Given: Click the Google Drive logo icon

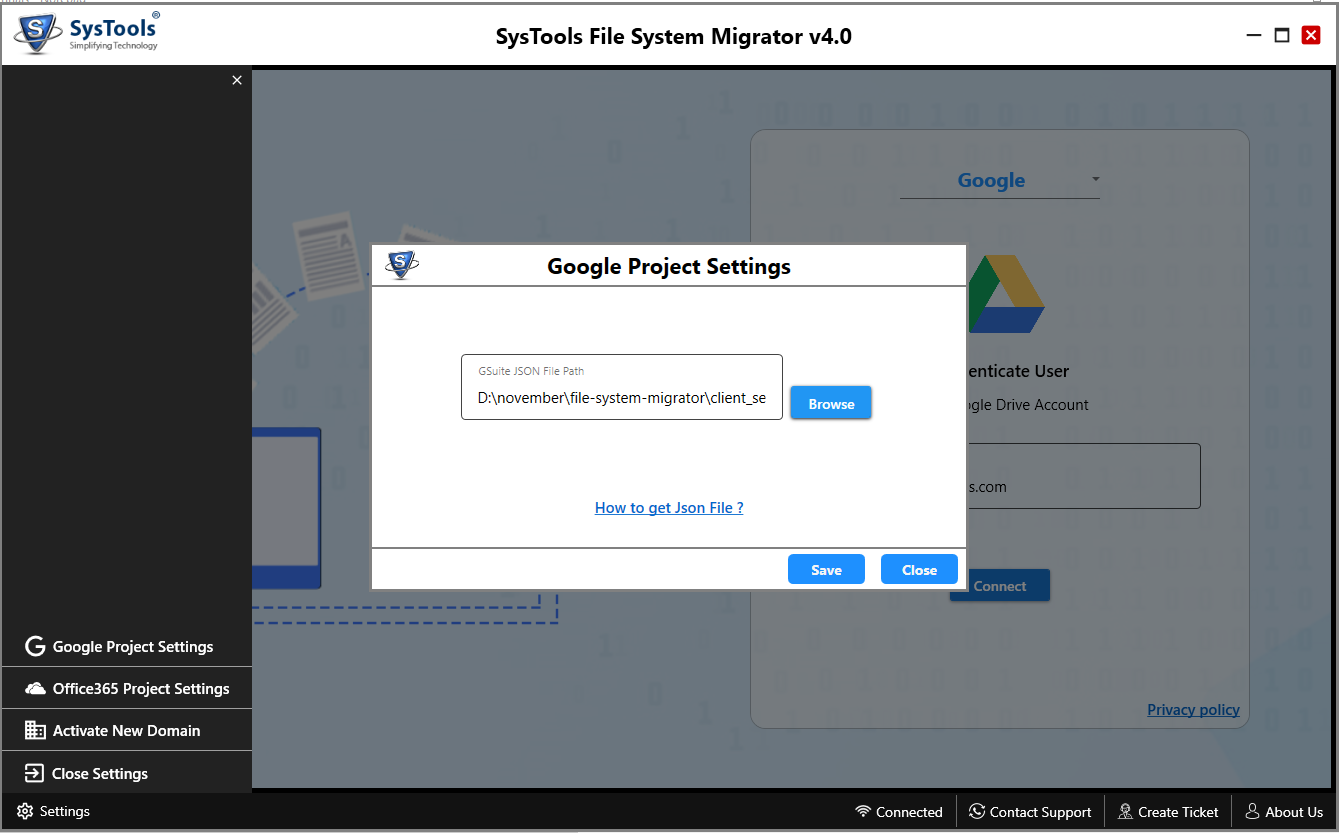Looking at the screenshot, I should pos(1005,294).
